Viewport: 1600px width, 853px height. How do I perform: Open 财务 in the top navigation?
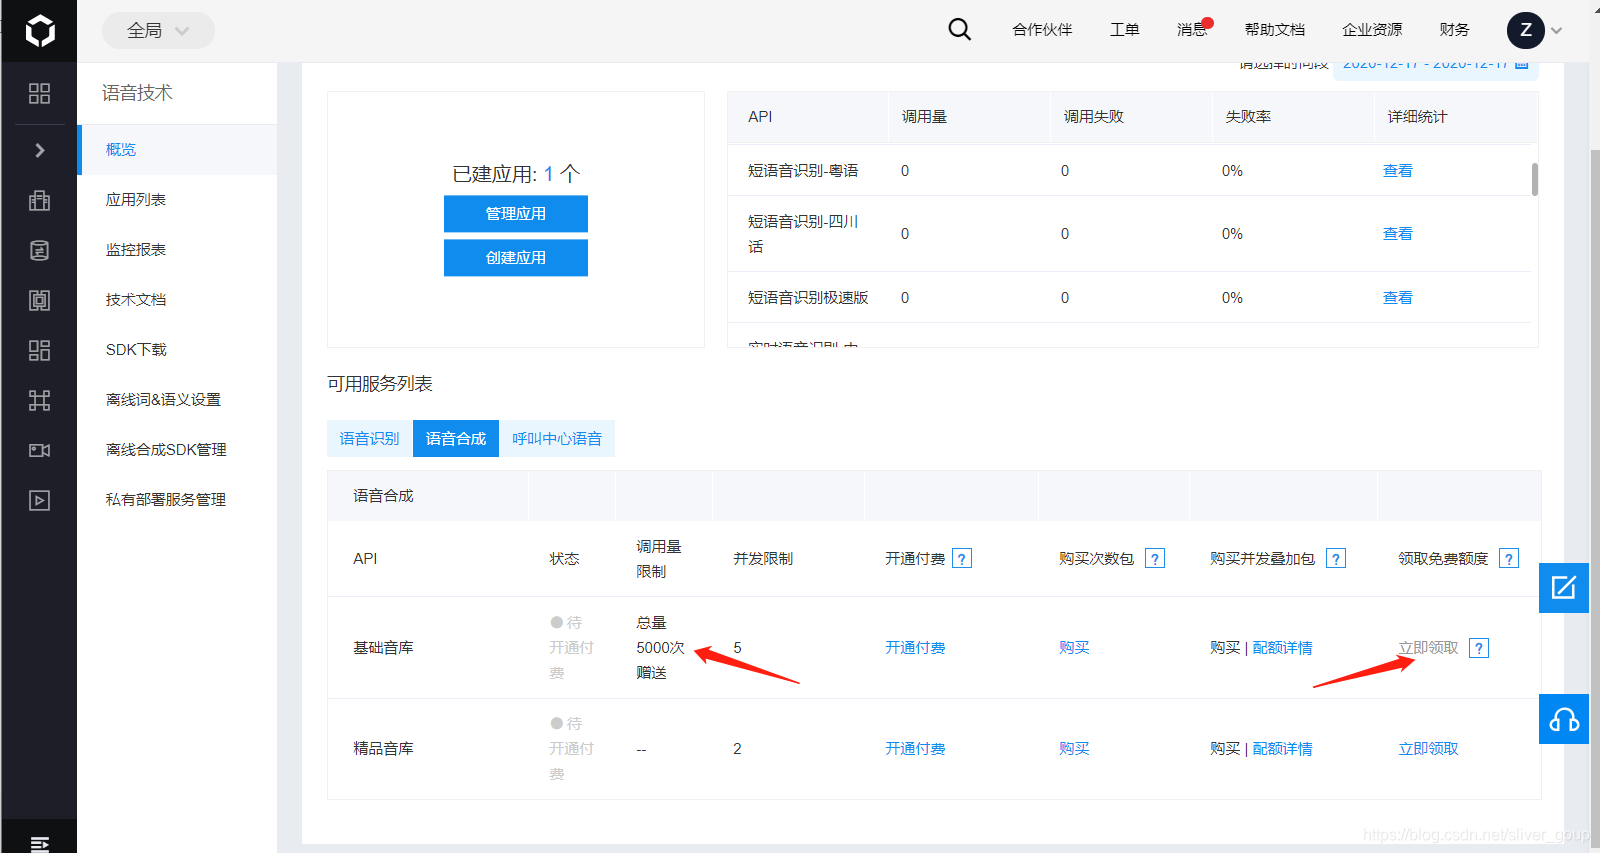1454,30
